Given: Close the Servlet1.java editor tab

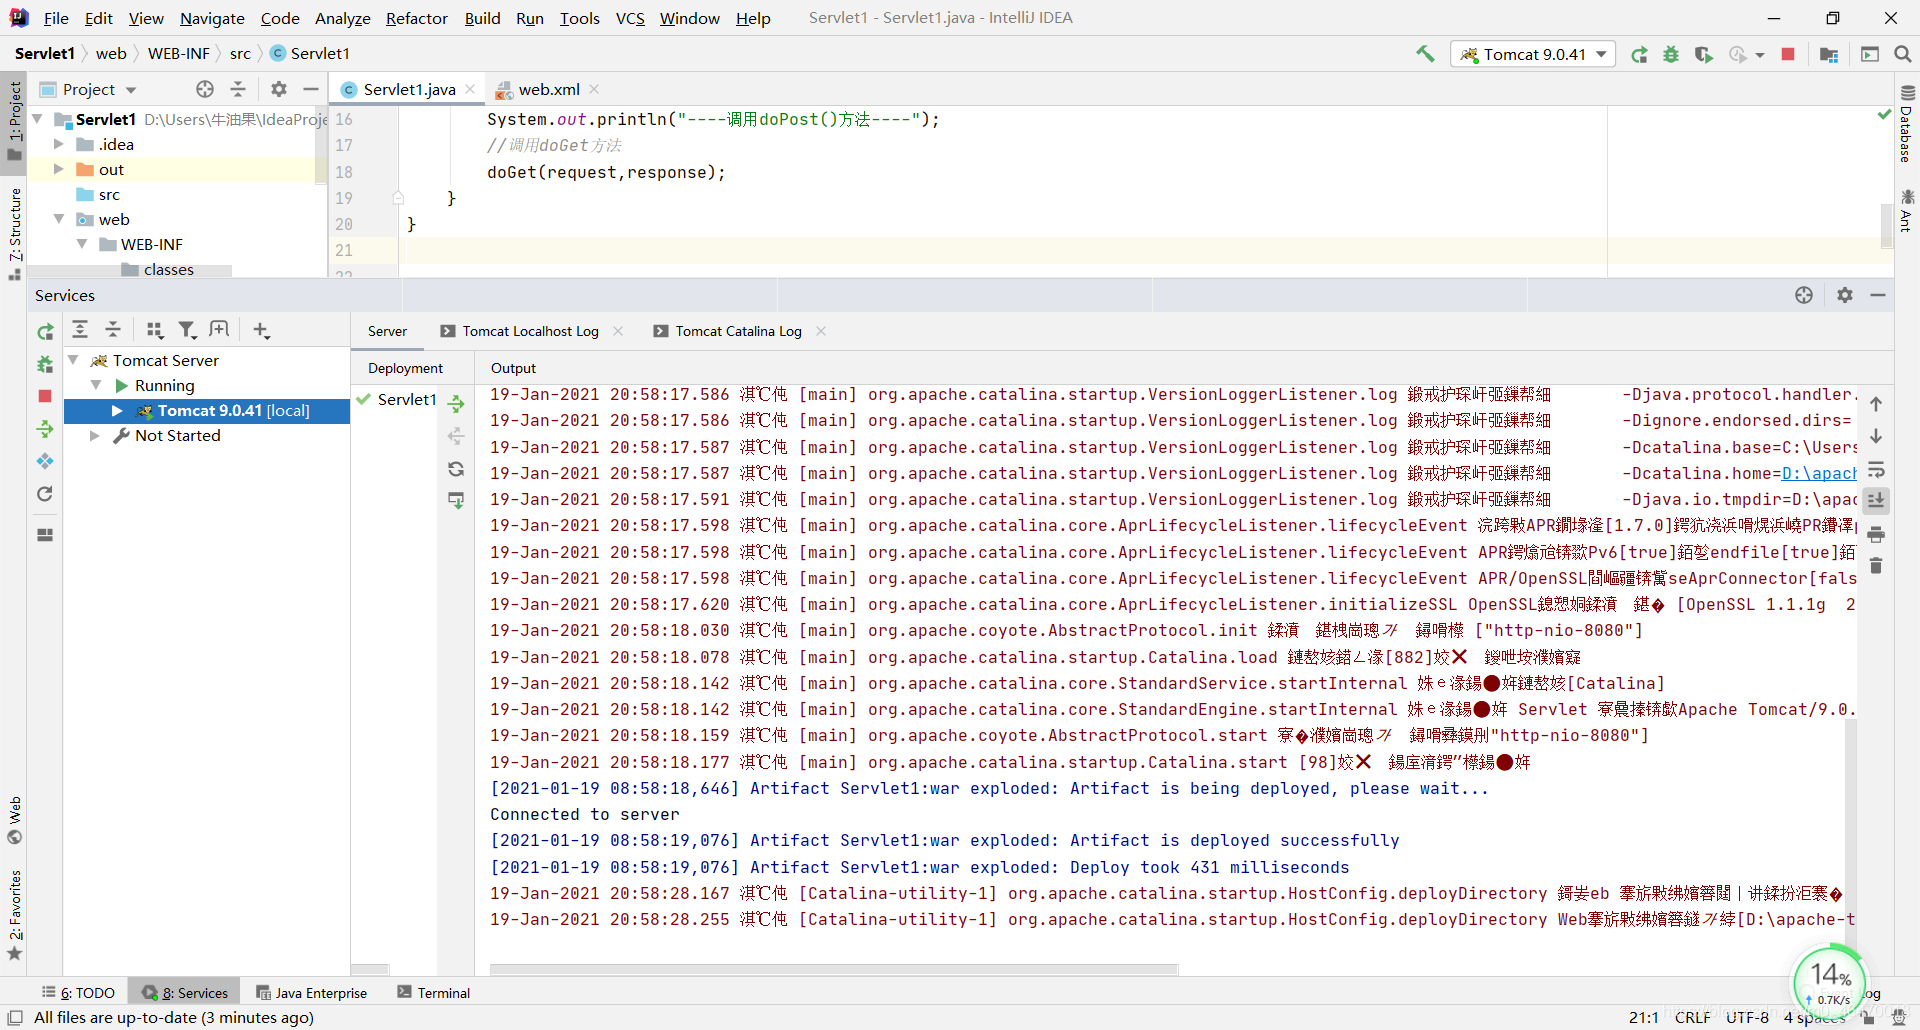Looking at the screenshot, I should click(x=470, y=89).
